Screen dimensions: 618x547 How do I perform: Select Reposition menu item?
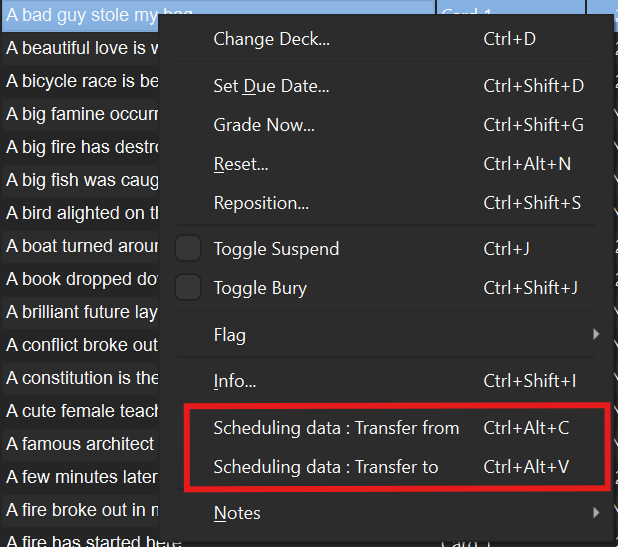tap(261, 203)
